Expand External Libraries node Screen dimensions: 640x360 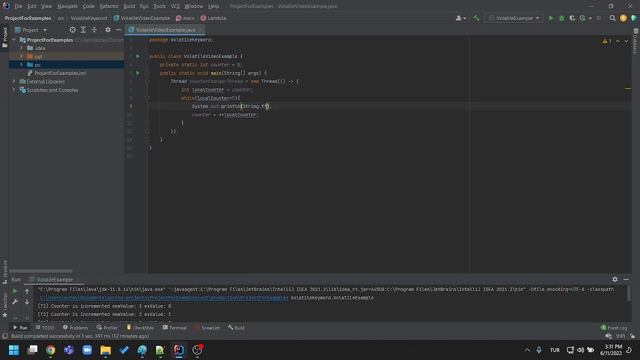pyautogui.click(x=14, y=81)
